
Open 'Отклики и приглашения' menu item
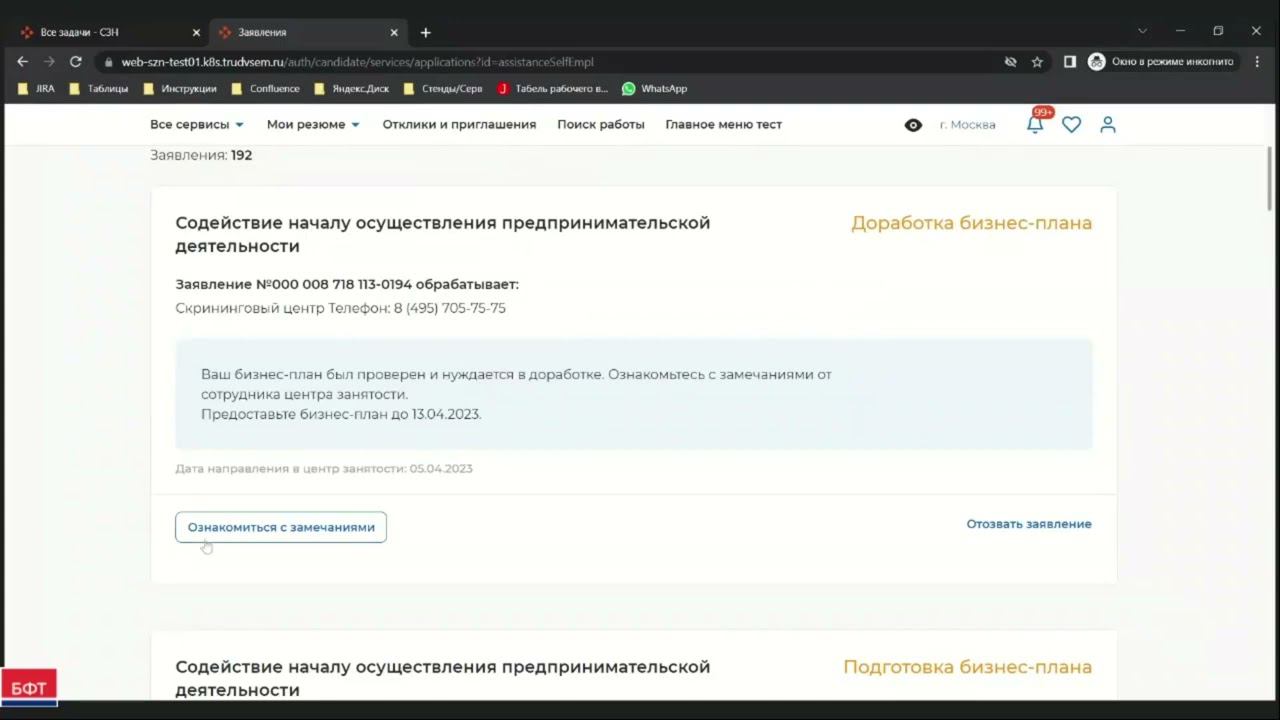tap(459, 125)
